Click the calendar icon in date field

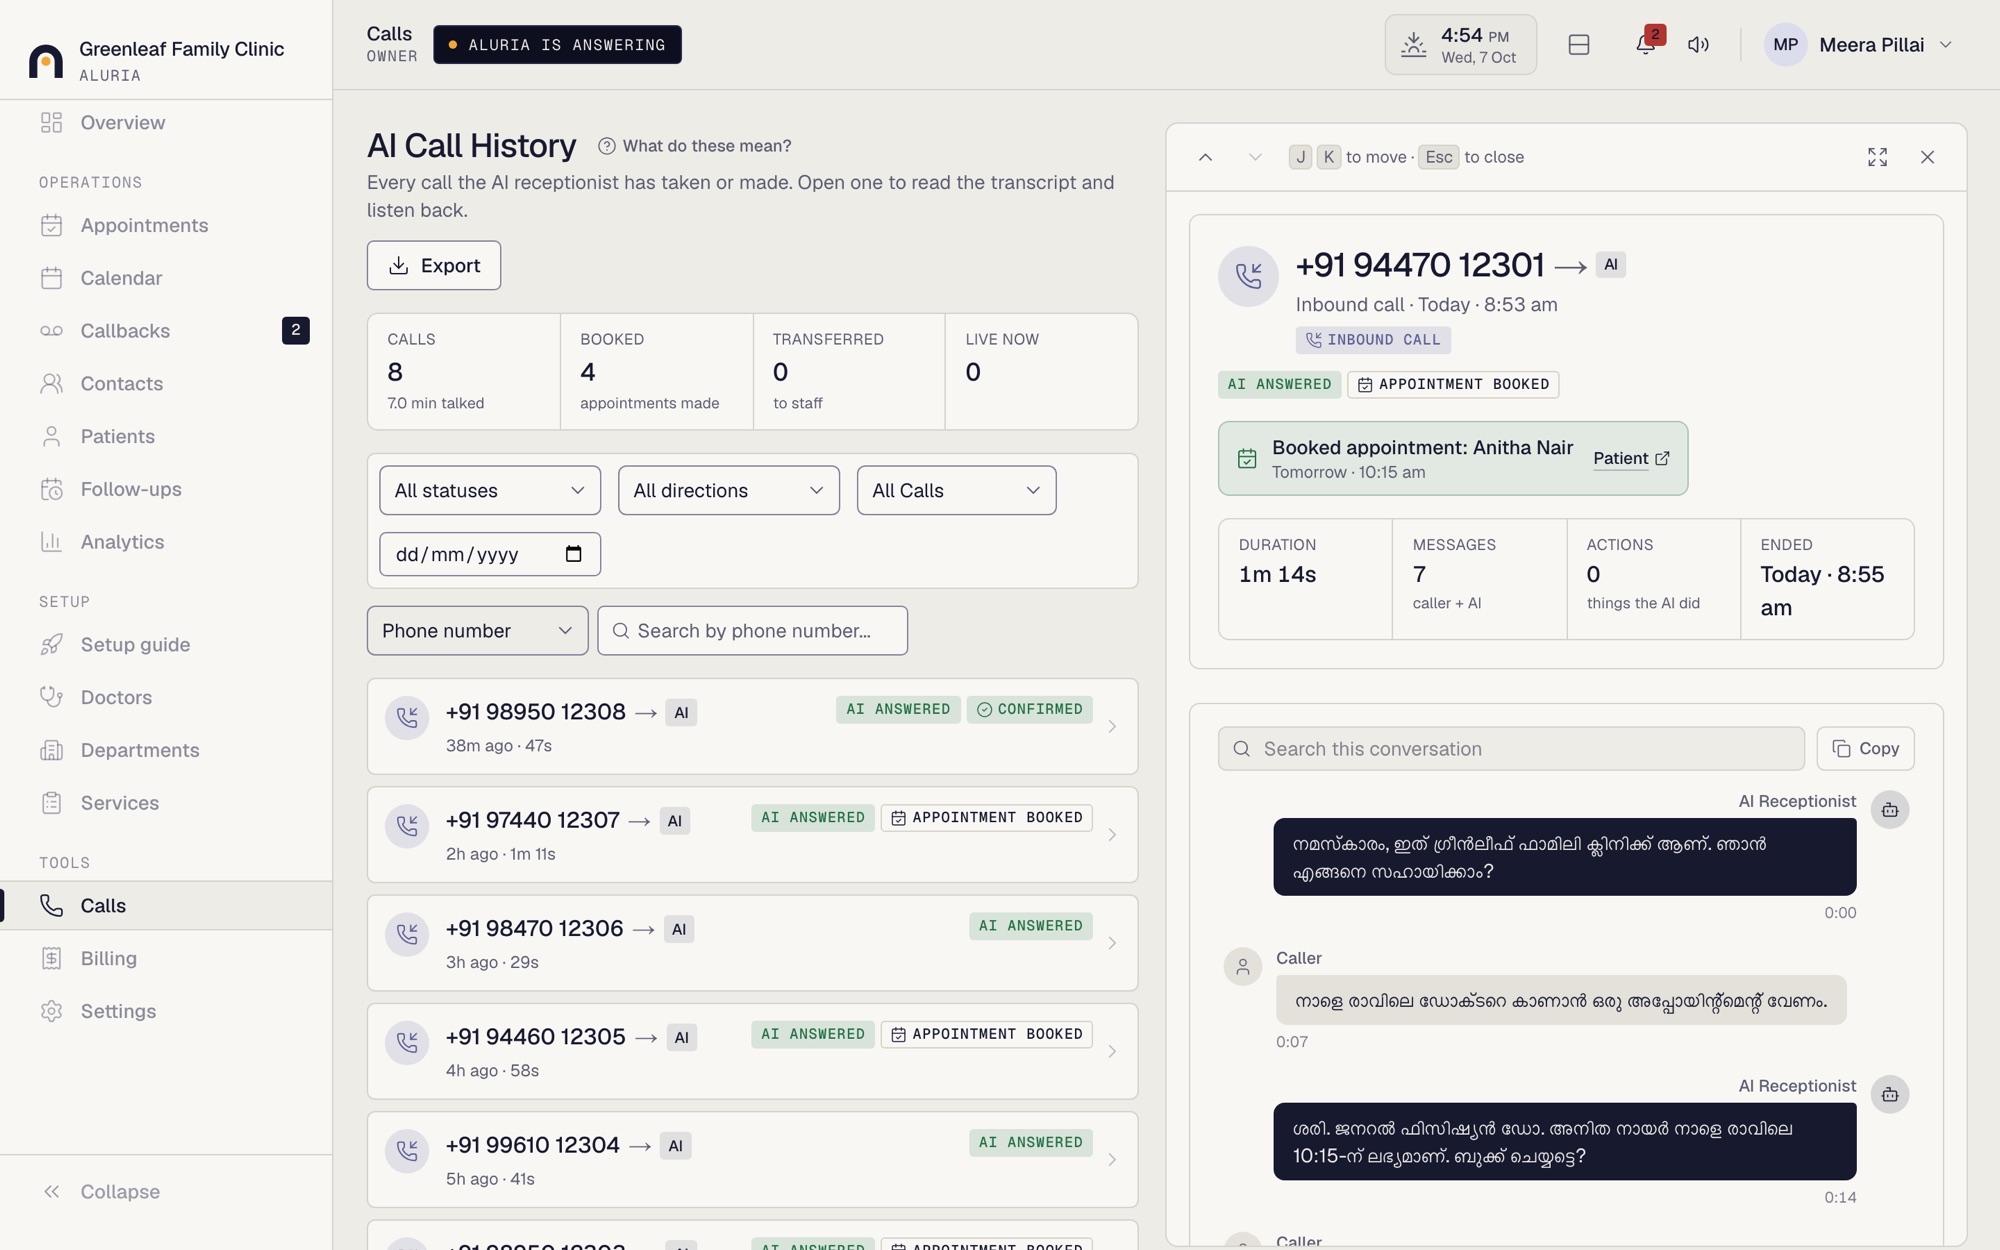(x=573, y=554)
